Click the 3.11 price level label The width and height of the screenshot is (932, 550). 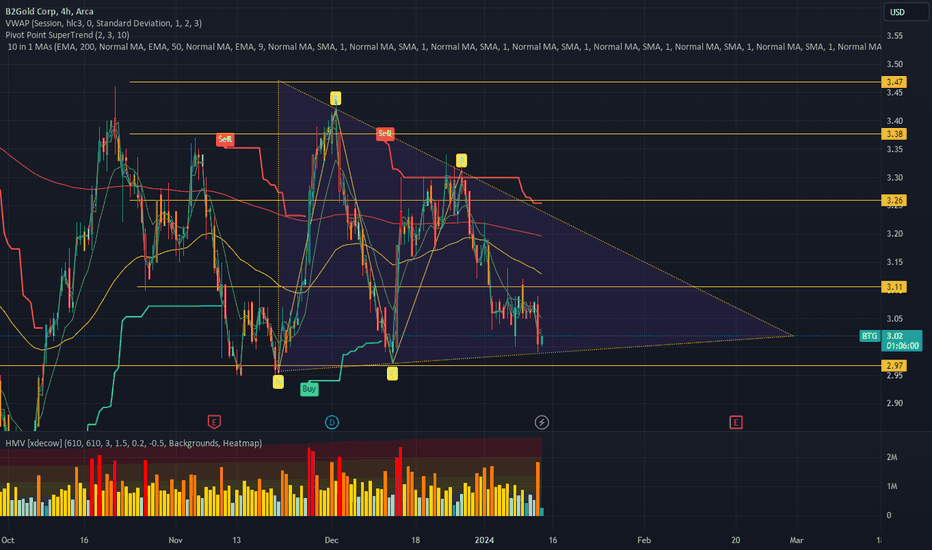point(894,287)
